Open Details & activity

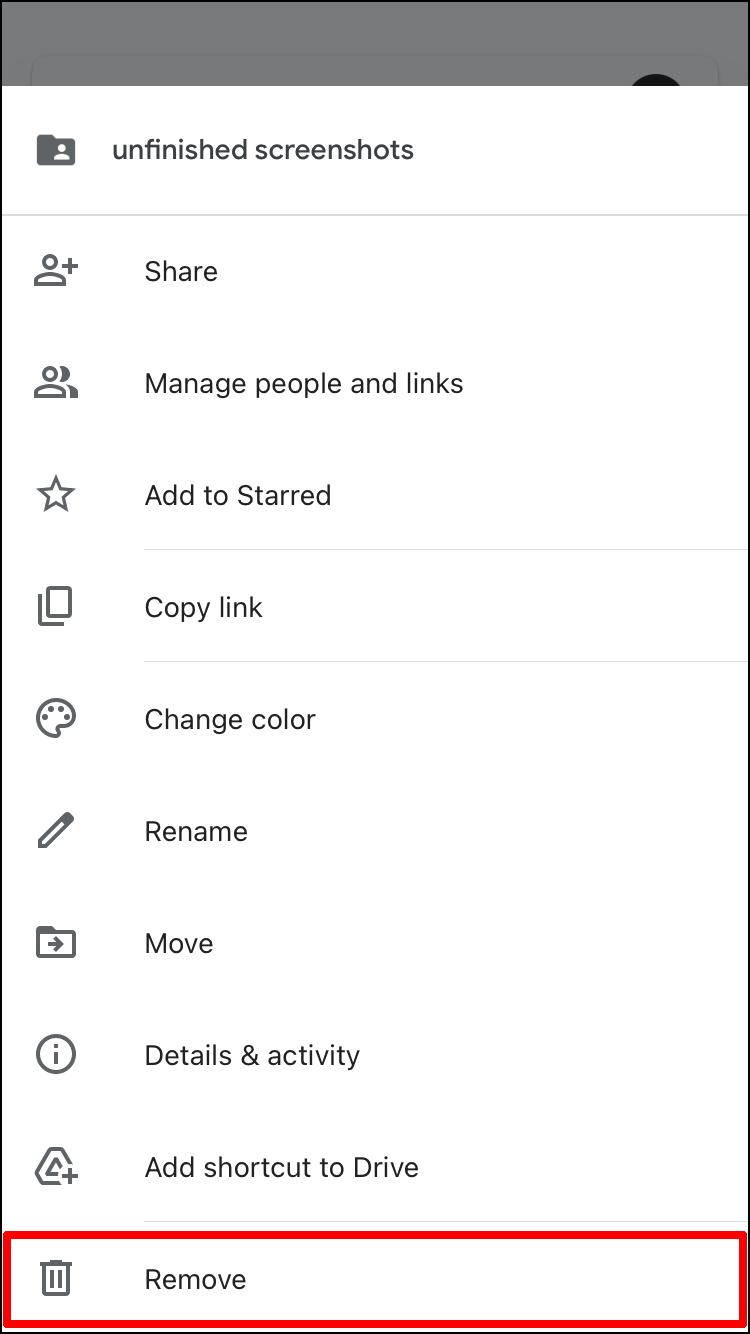pos(252,1055)
